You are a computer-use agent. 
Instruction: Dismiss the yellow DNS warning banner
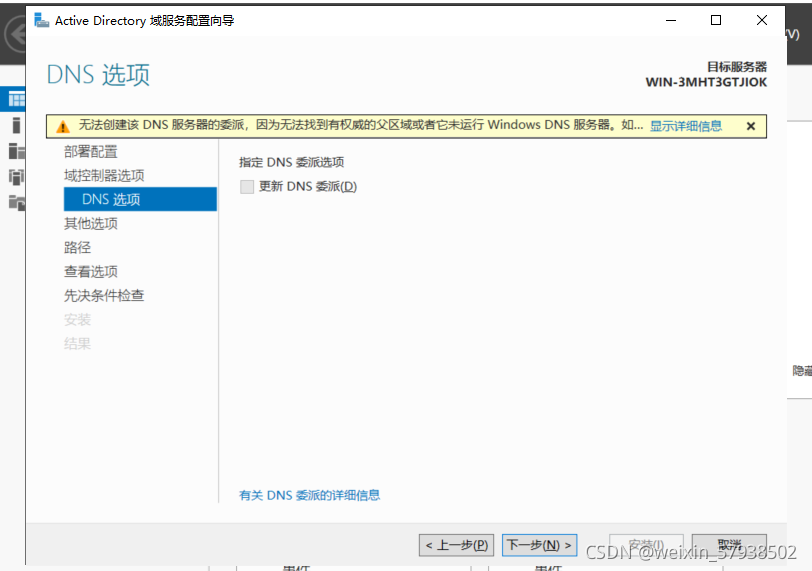point(751,126)
